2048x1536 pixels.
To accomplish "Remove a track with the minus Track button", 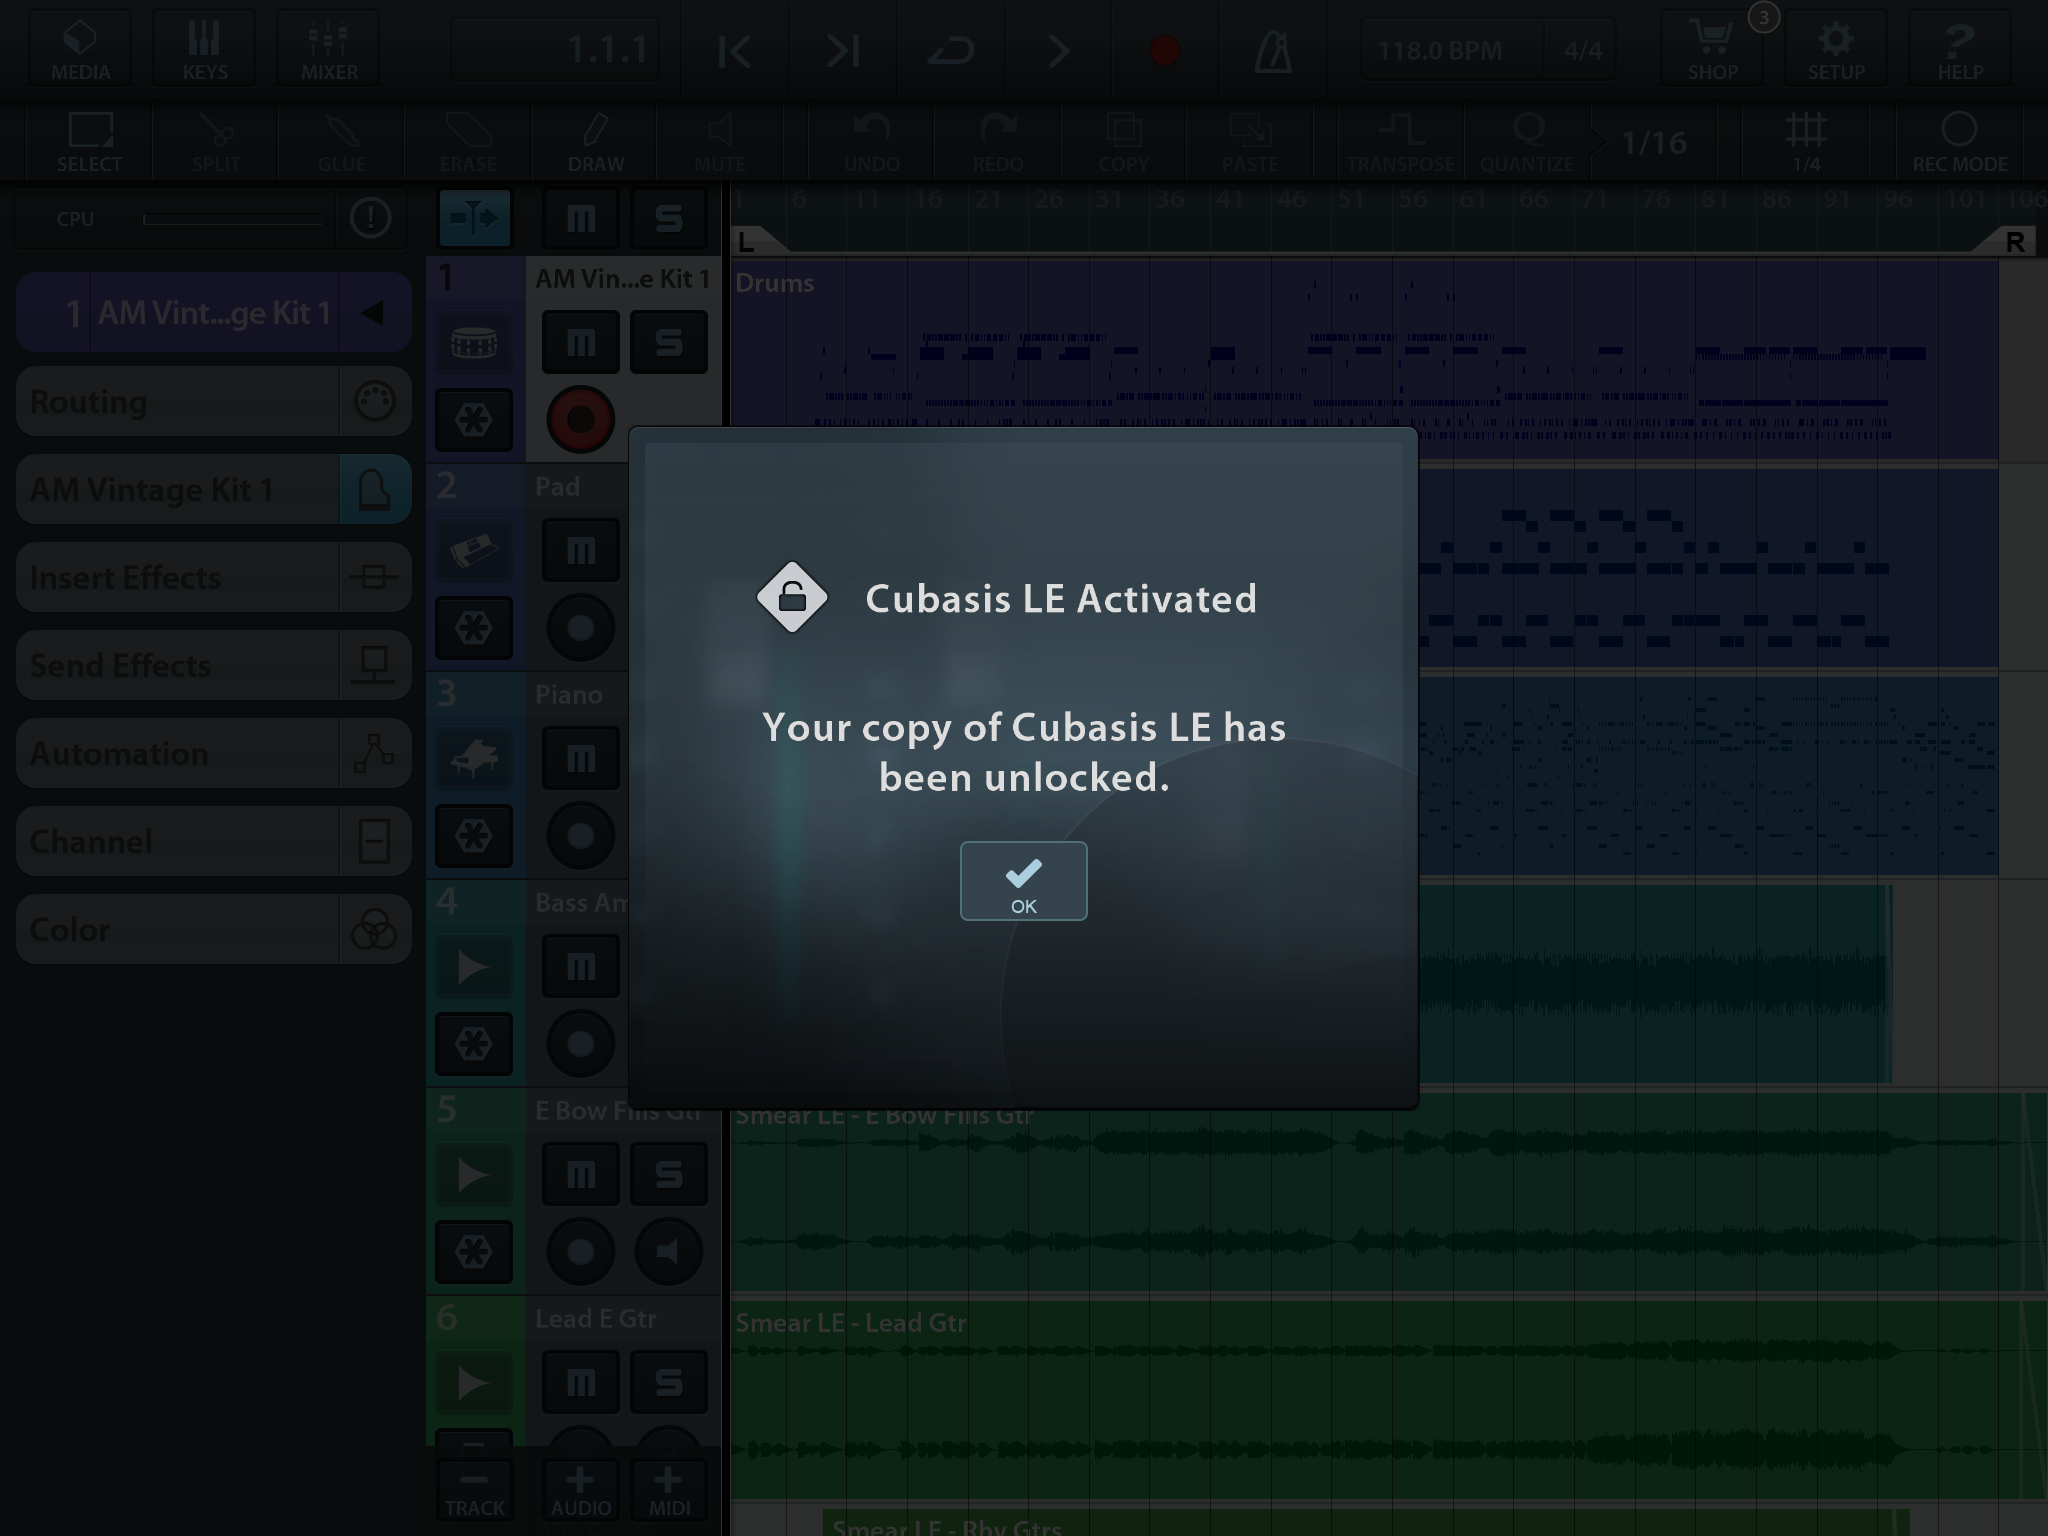I will pos(474,1490).
